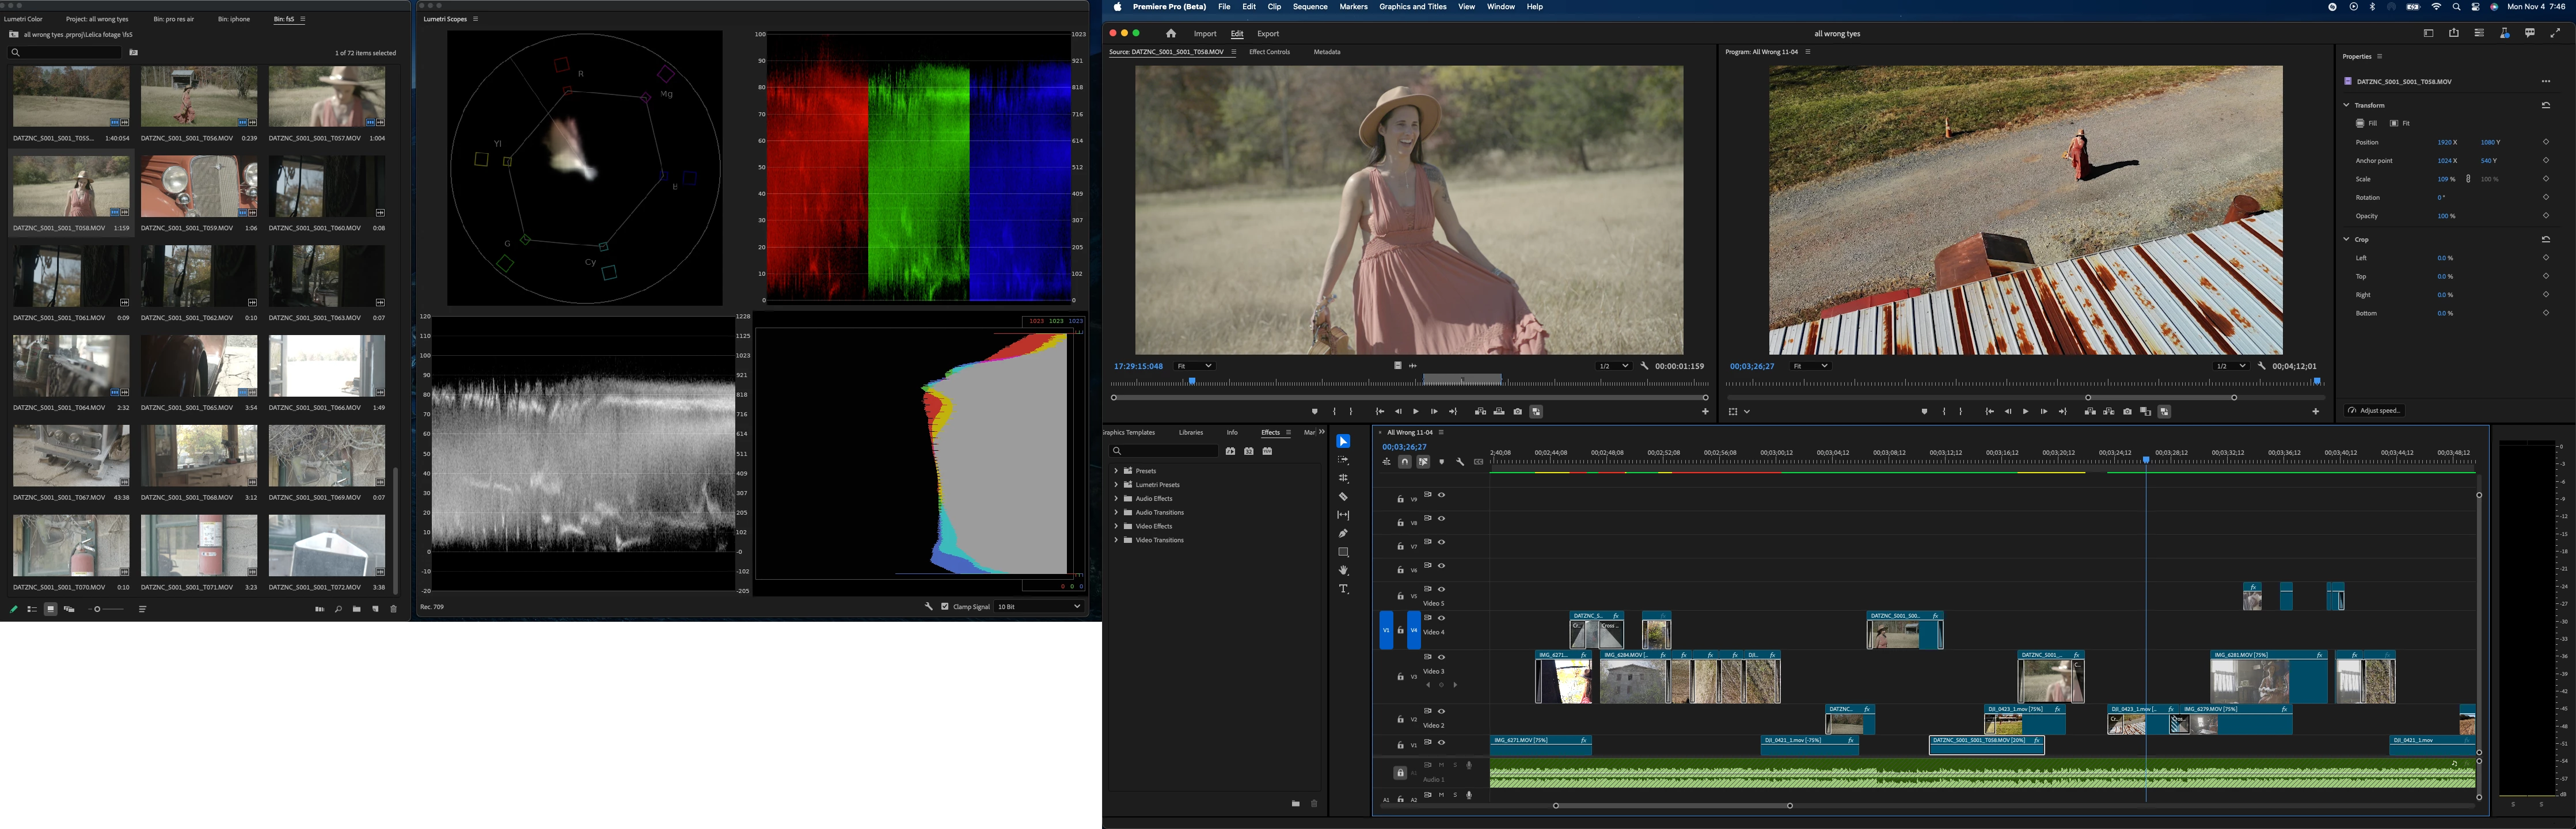Toggle lock on Audio 1 track
The height and width of the screenshot is (829, 2576).
click(1400, 773)
